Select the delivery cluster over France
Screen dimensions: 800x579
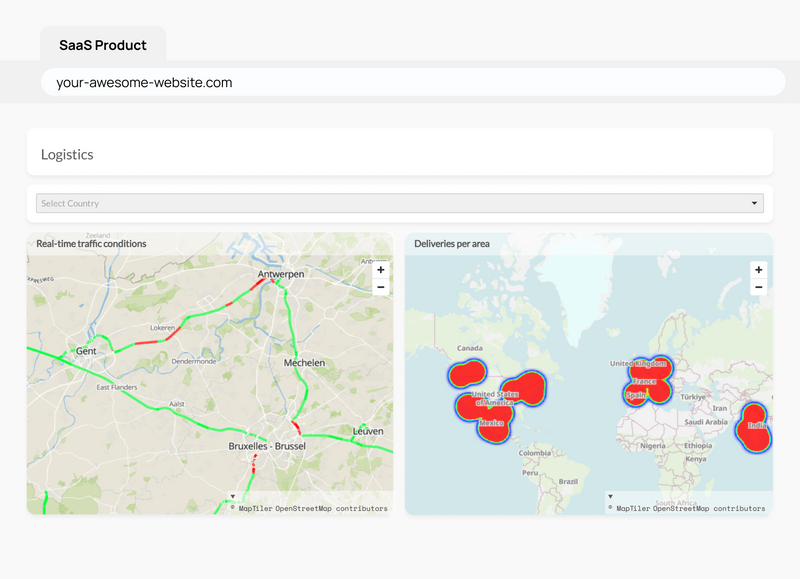646,383
